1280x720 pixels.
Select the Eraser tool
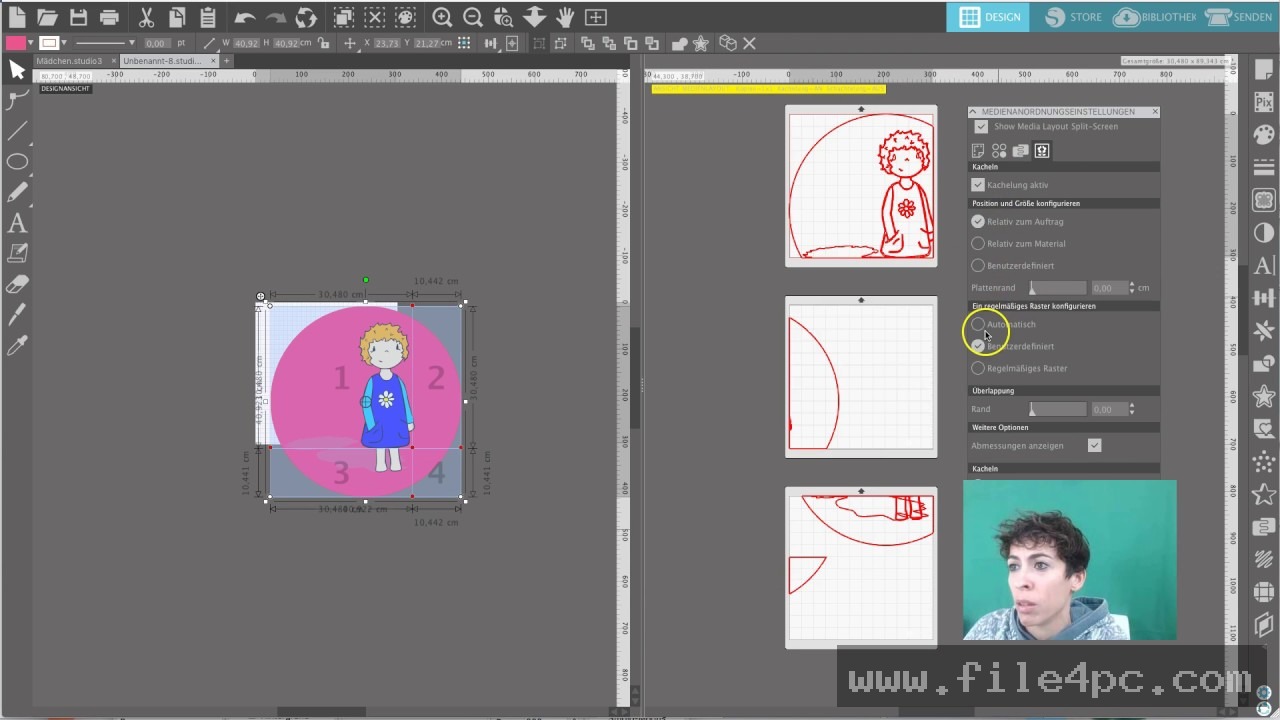coord(17,284)
